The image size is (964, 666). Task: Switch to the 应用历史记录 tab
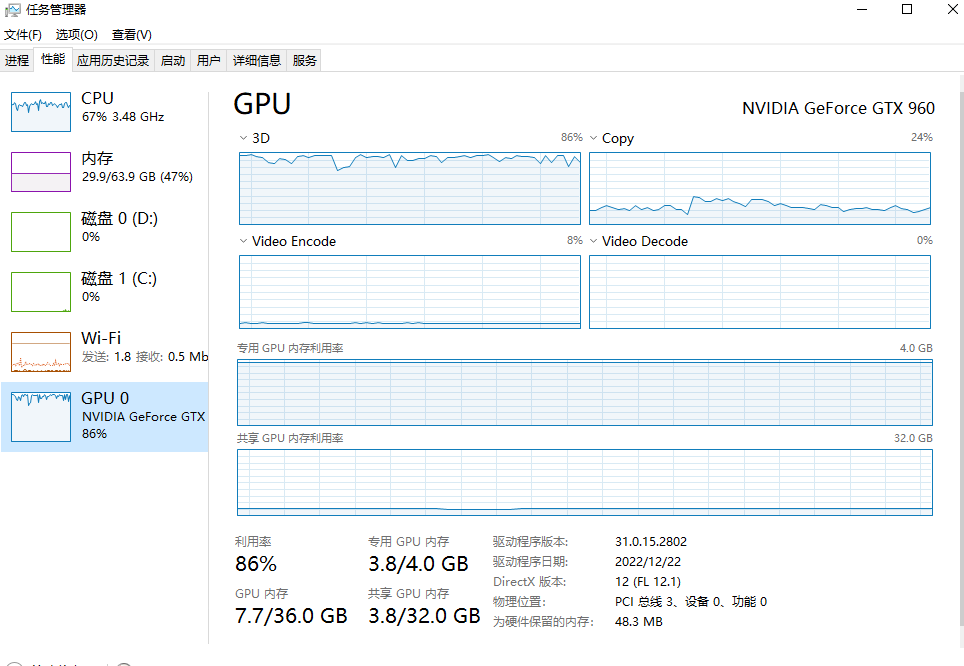click(113, 61)
